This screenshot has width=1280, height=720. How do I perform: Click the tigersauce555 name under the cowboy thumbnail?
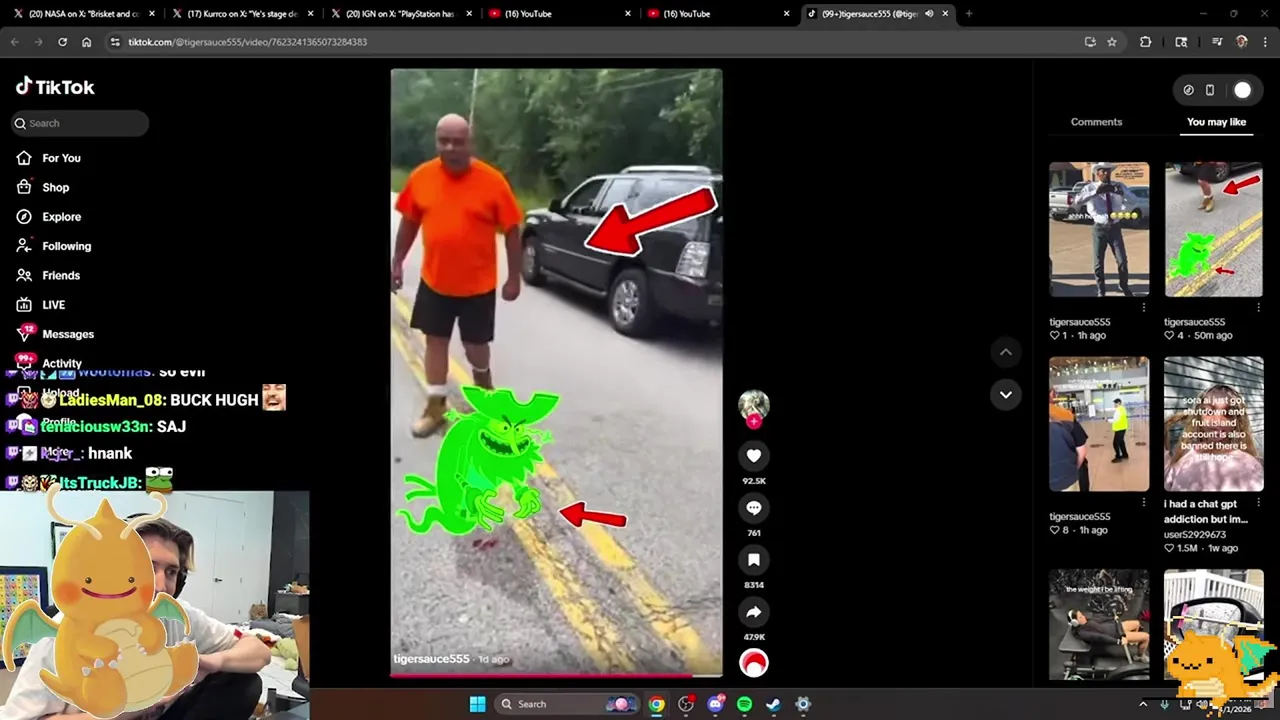[1079, 322]
